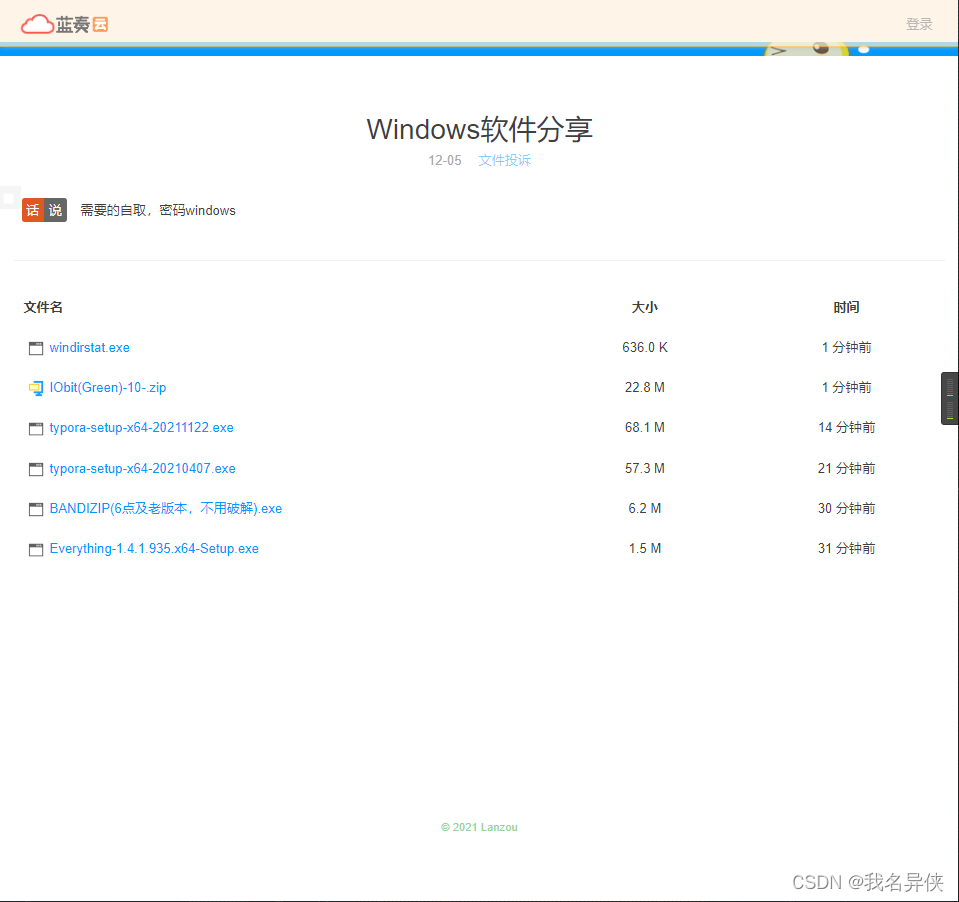The height and width of the screenshot is (902, 959).
Task: Click the 22.8 M size value
Action: pyautogui.click(x=645, y=387)
